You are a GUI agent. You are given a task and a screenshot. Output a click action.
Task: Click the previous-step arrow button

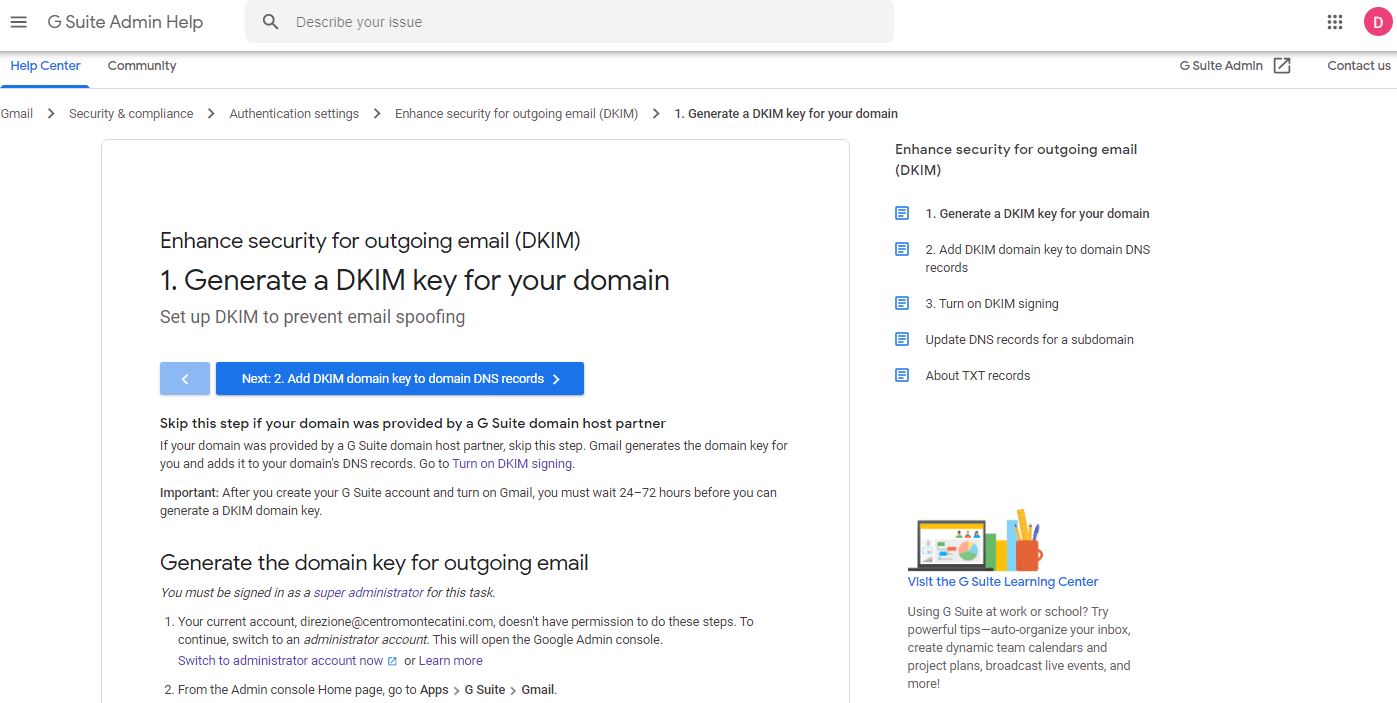(x=185, y=379)
